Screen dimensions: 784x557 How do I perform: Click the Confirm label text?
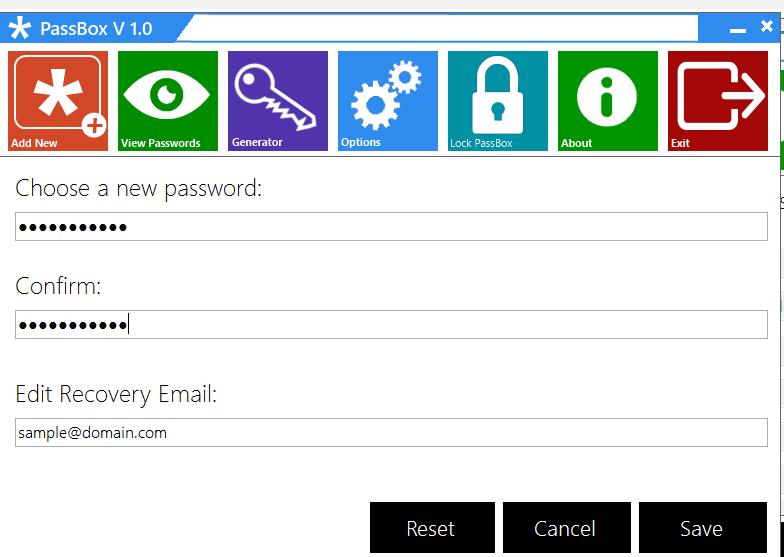click(x=58, y=287)
